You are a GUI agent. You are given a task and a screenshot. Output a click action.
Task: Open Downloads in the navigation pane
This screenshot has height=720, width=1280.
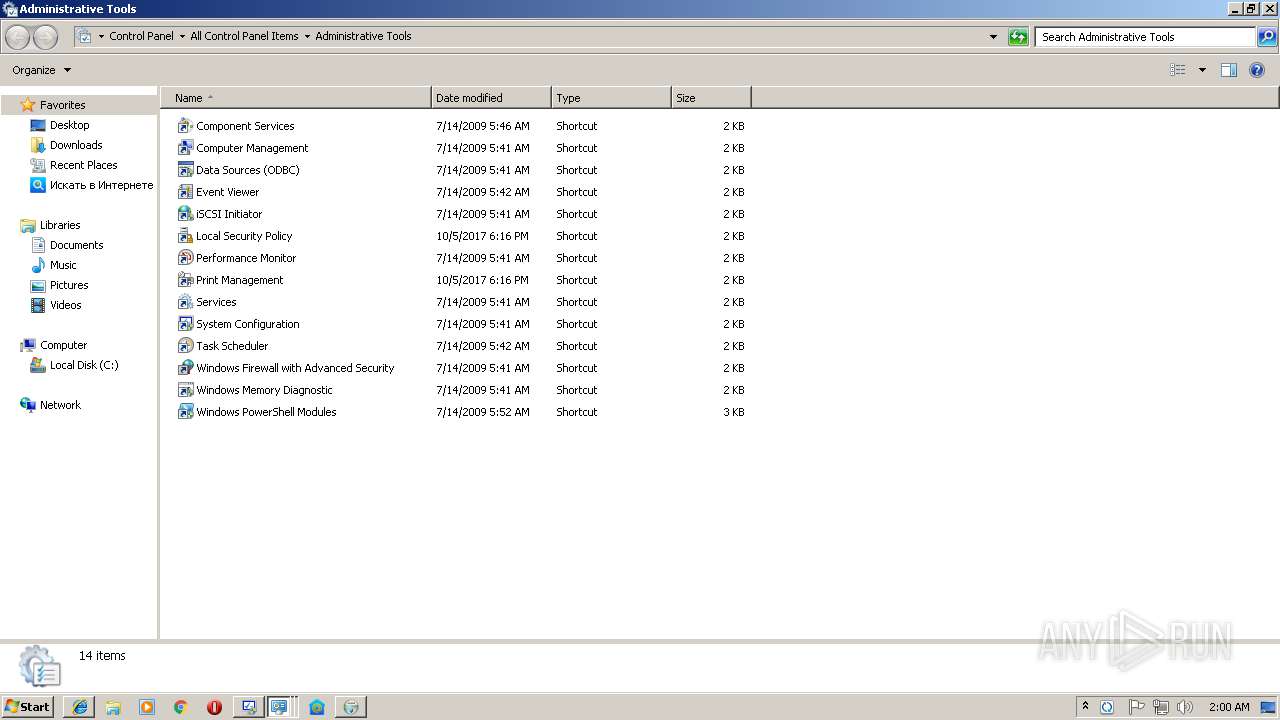pos(76,145)
